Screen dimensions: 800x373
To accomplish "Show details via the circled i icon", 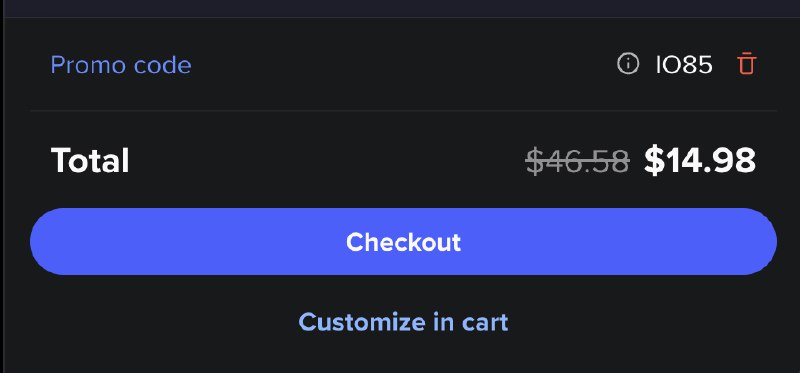I will pos(628,64).
